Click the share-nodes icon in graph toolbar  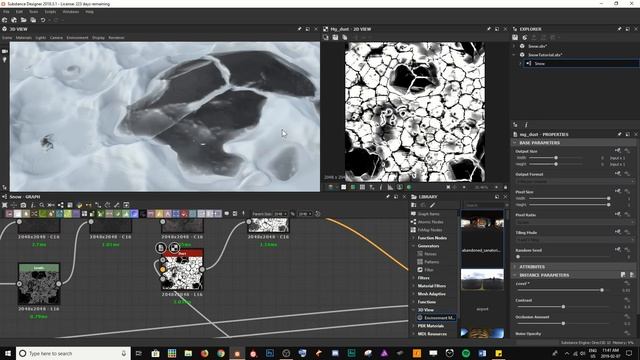click(x=60, y=205)
